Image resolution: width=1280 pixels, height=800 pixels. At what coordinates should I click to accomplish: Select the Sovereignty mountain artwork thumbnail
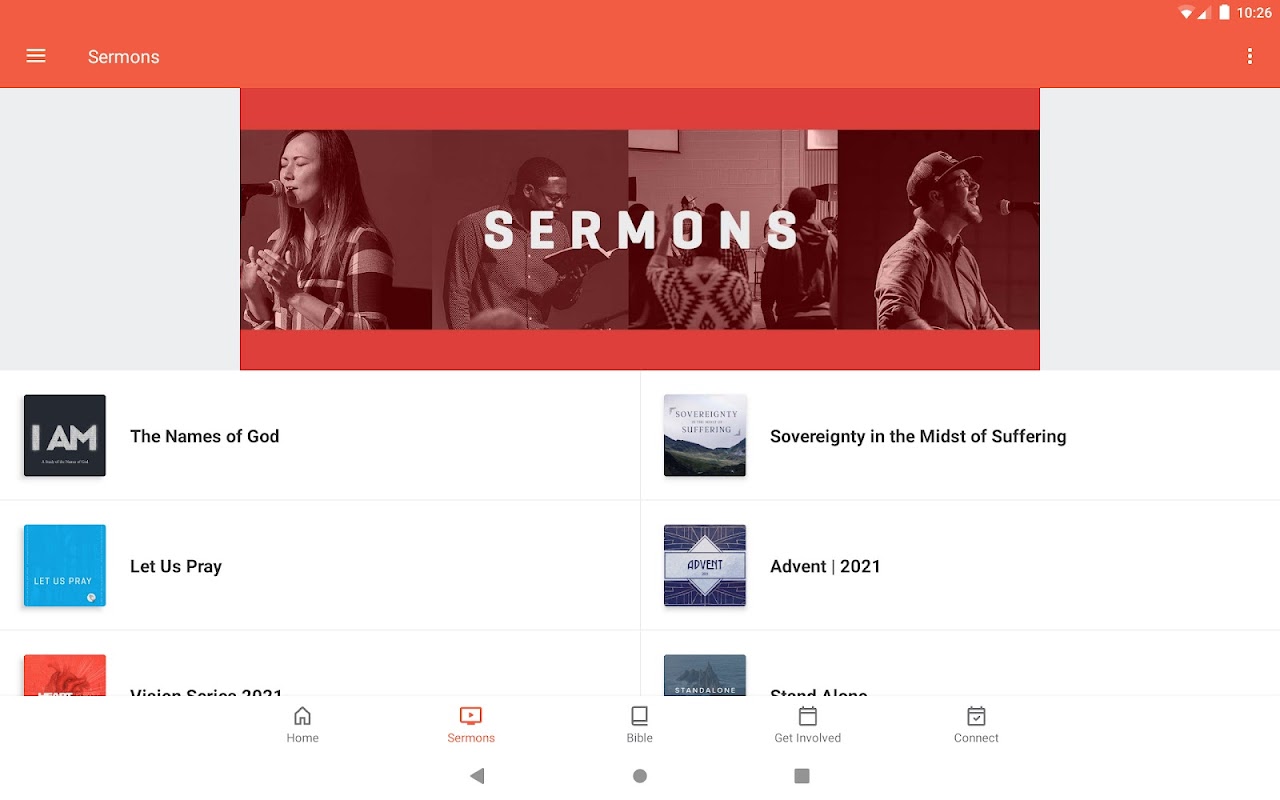click(x=705, y=435)
